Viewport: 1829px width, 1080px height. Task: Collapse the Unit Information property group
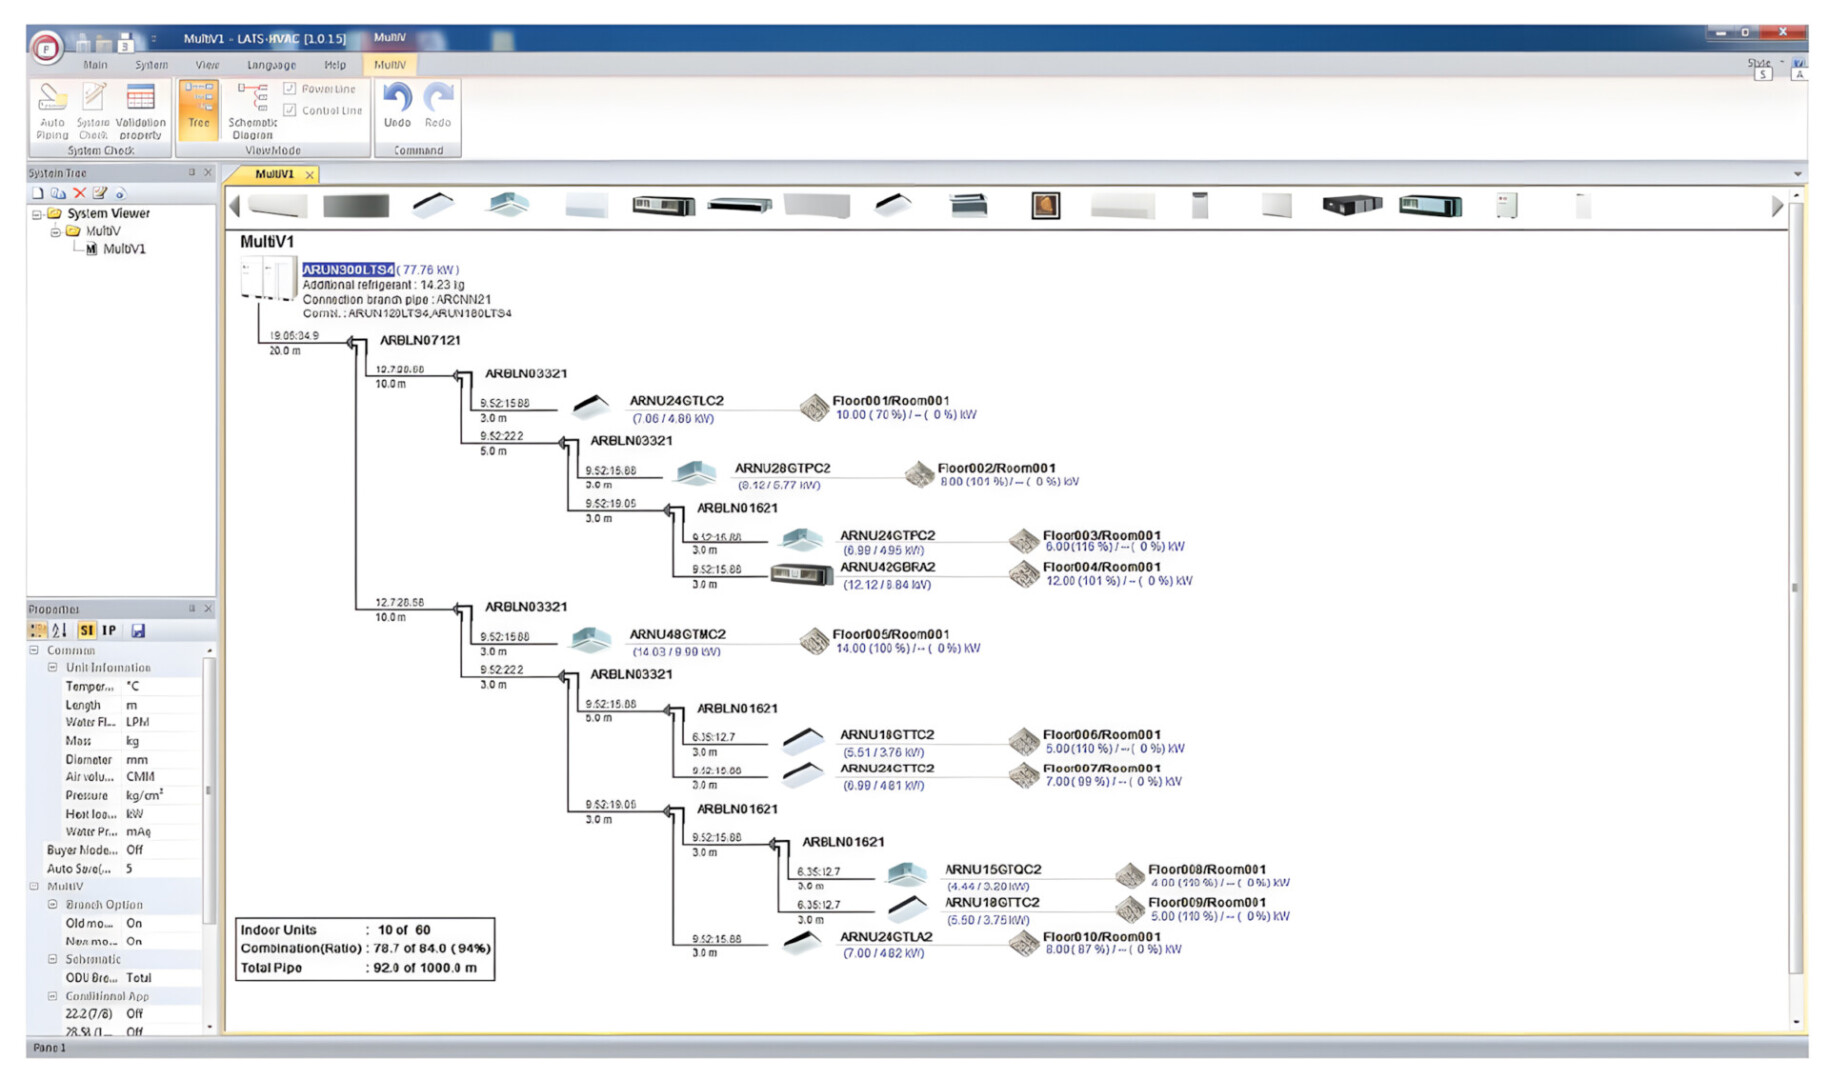point(53,668)
